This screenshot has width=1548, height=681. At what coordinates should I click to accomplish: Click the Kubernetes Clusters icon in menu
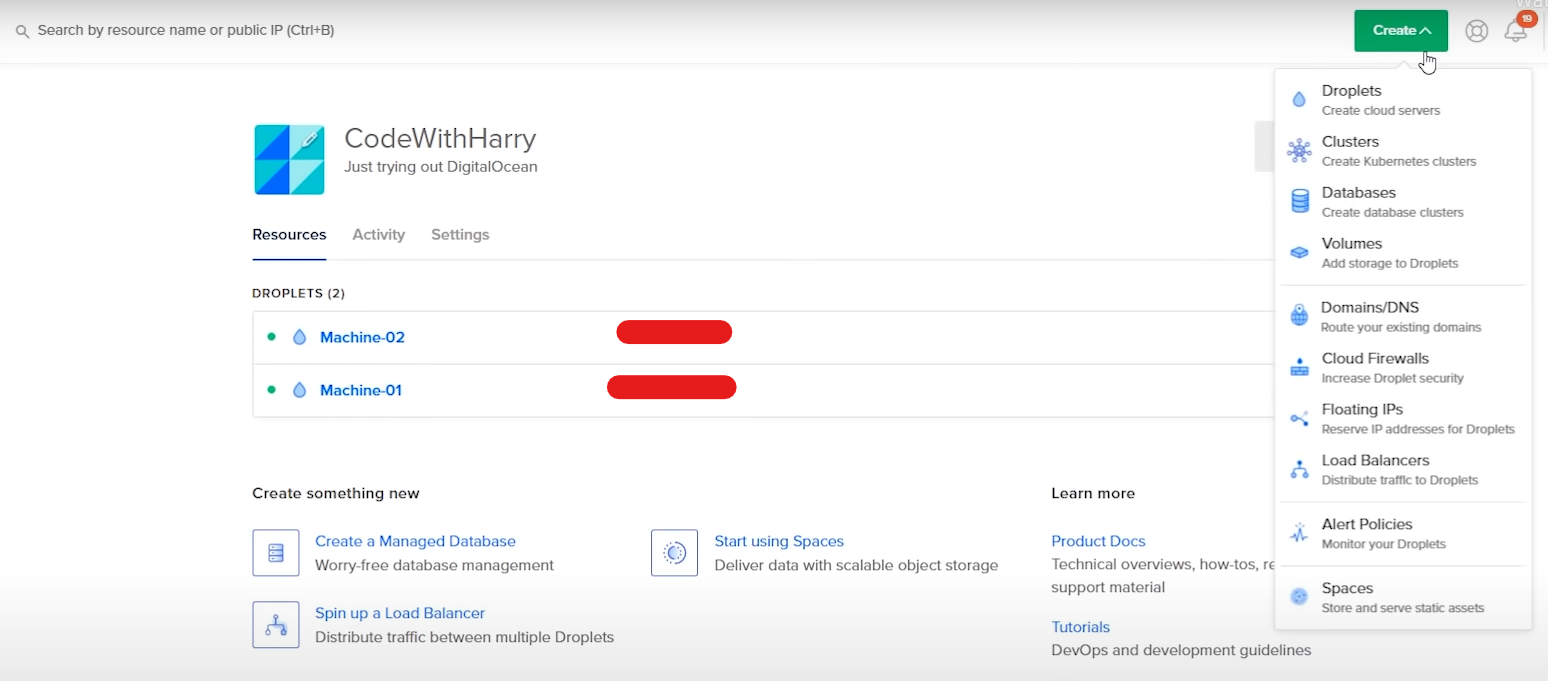click(x=1299, y=151)
